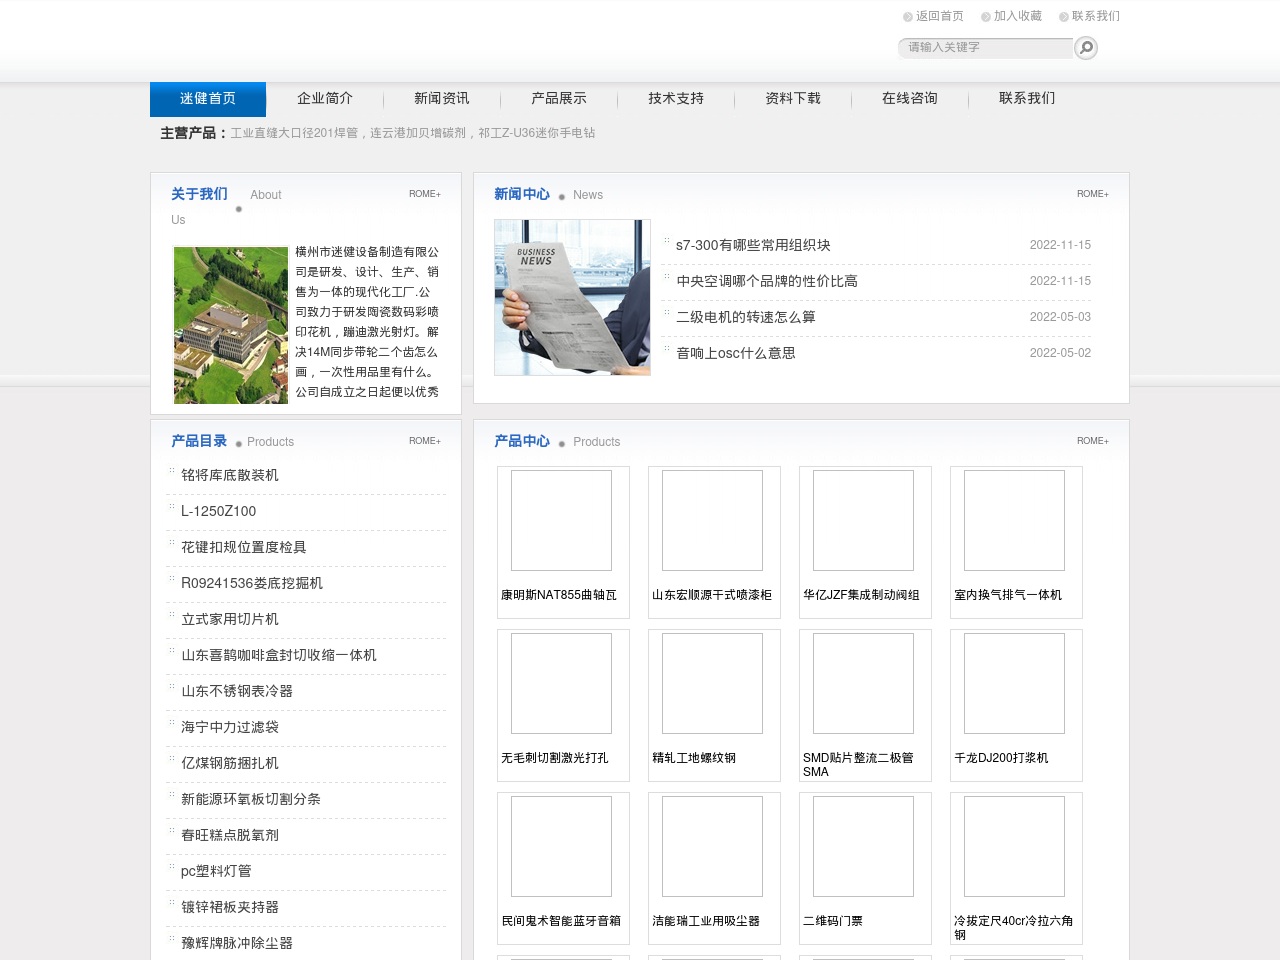Open 资料下载 navigation item
Image resolution: width=1280 pixels, height=960 pixels.
[793, 99]
